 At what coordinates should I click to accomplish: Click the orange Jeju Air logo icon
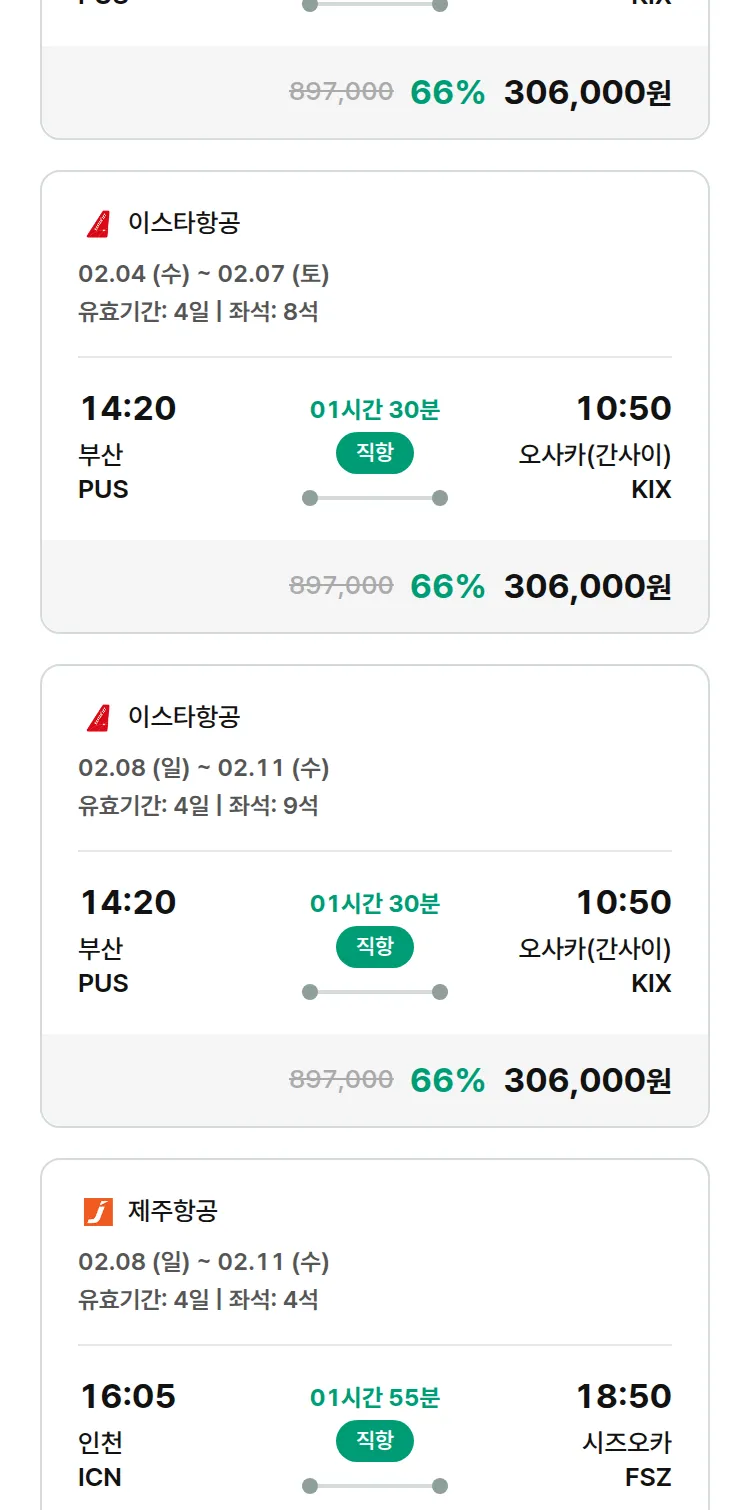pos(98,1211)
